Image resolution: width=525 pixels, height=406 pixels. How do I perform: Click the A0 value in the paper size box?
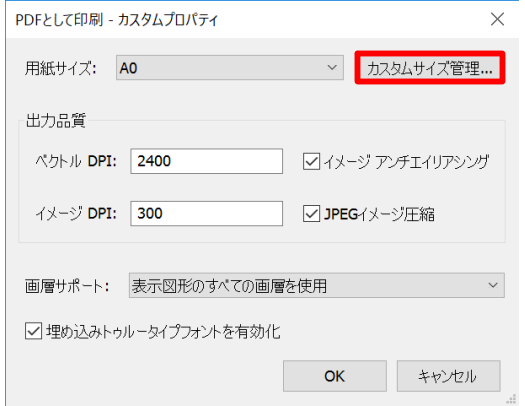click(x=129, y=68)
